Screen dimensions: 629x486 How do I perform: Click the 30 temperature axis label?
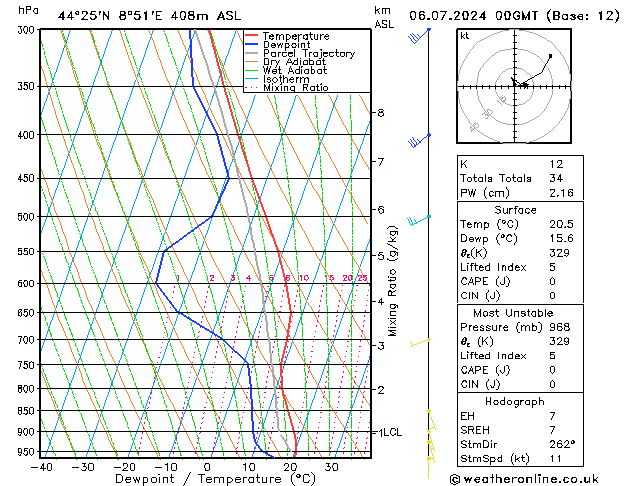331,468
